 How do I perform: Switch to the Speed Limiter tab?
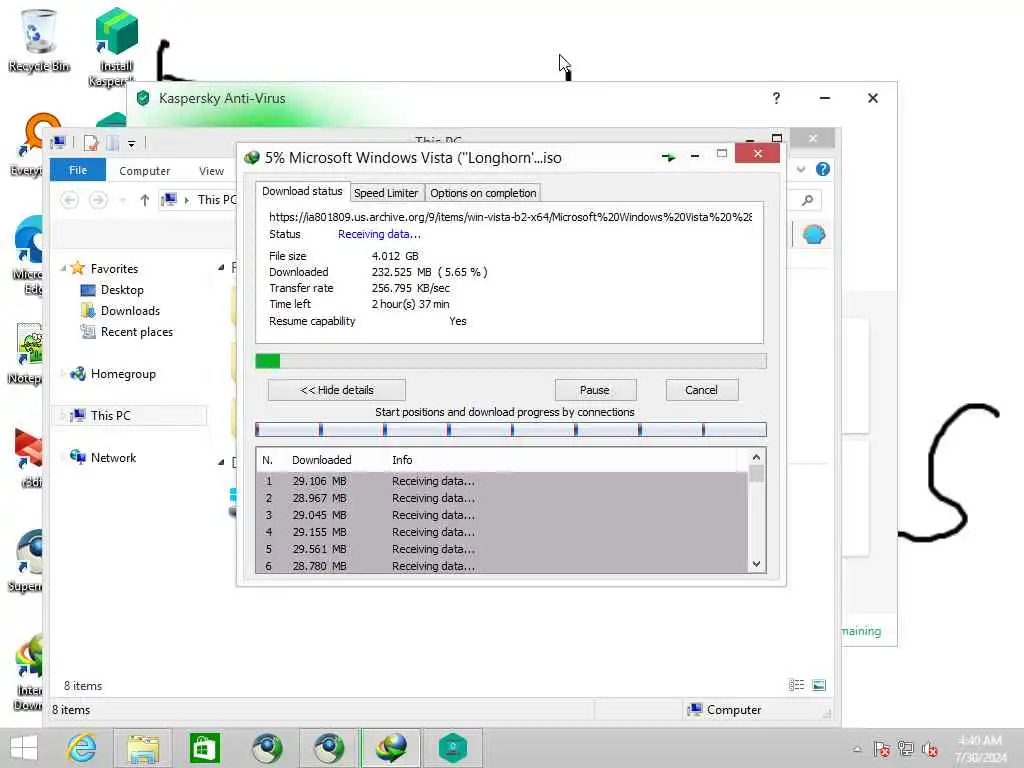click(x=385, y=193)
